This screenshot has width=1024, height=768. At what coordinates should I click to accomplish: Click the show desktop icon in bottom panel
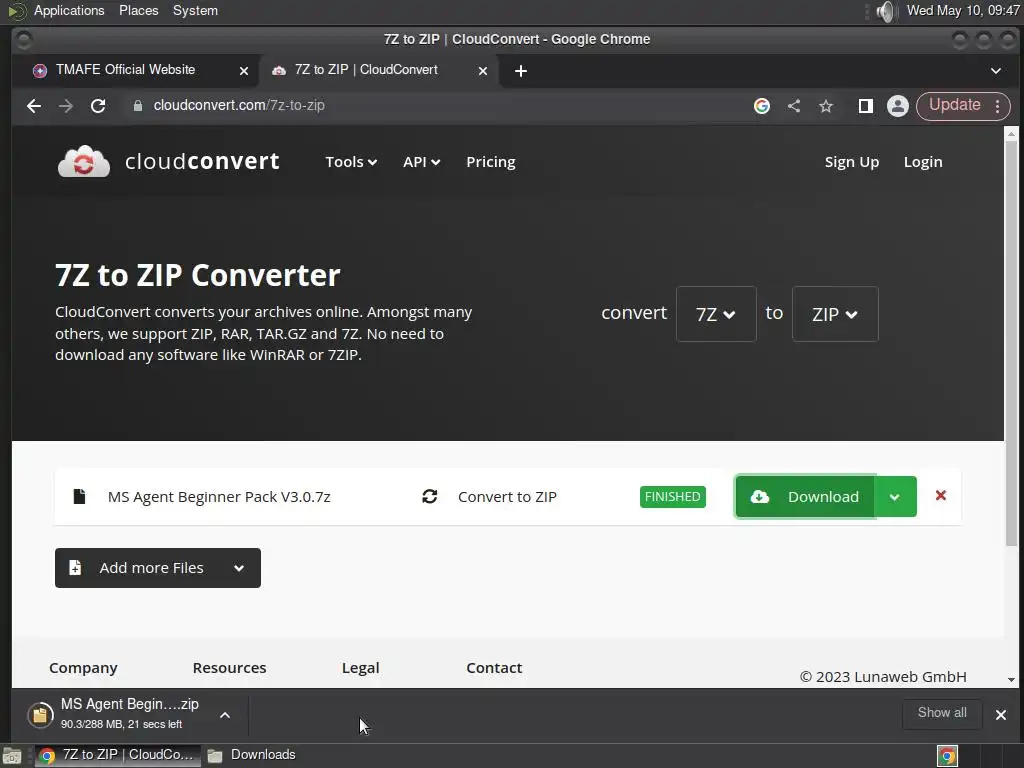pos(12,756)
